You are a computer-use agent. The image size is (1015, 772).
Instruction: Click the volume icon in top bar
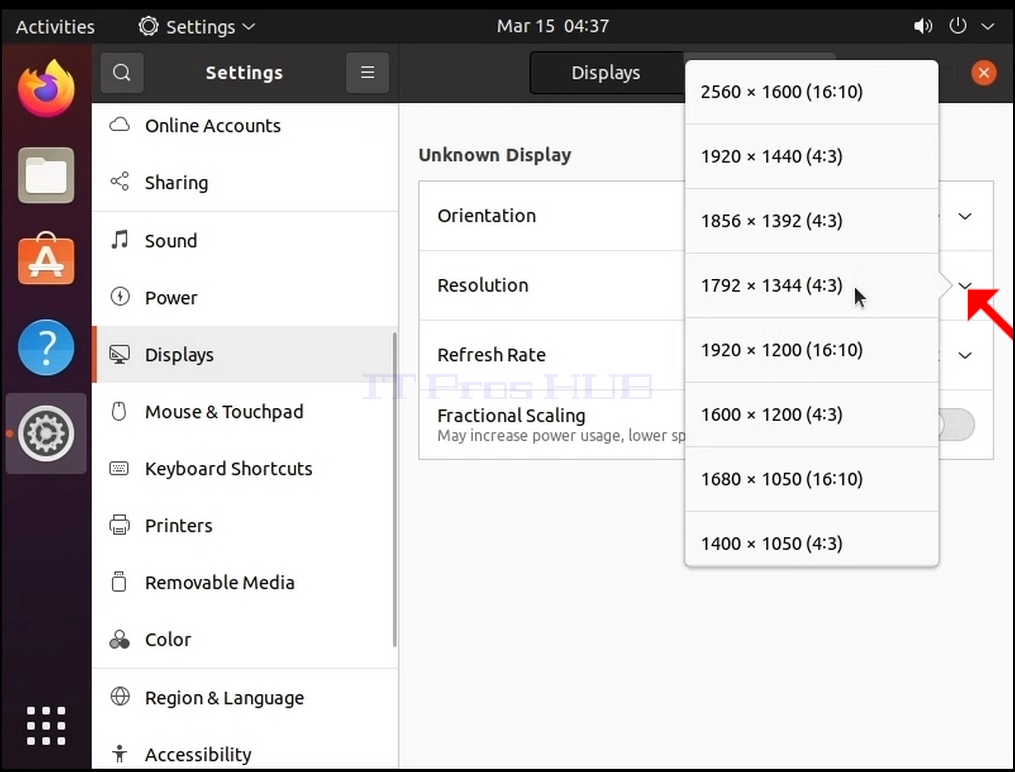(922, 26)
